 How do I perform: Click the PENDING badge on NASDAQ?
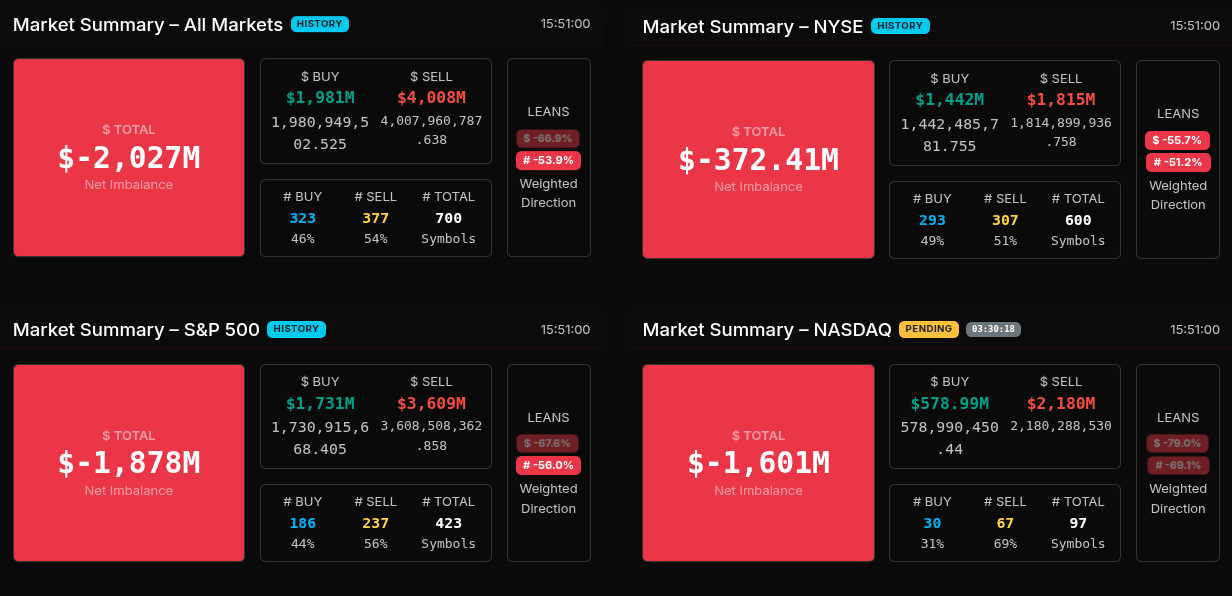click(x=929, y=329)
